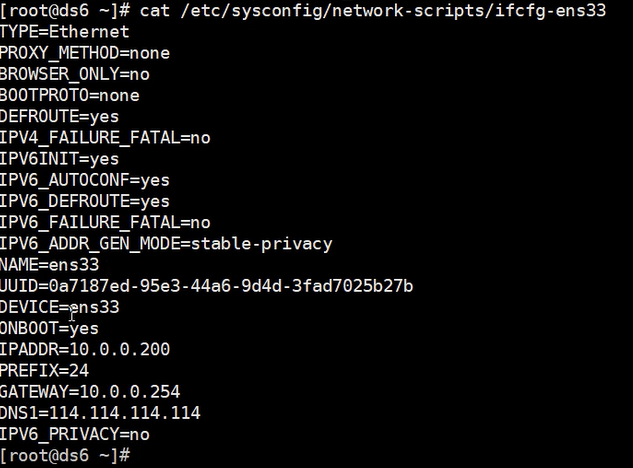The image size is (633, 468).
Task: Click the BROWSER_ONLY=no text
Action: pyautogui.click(x=75, y=74)
